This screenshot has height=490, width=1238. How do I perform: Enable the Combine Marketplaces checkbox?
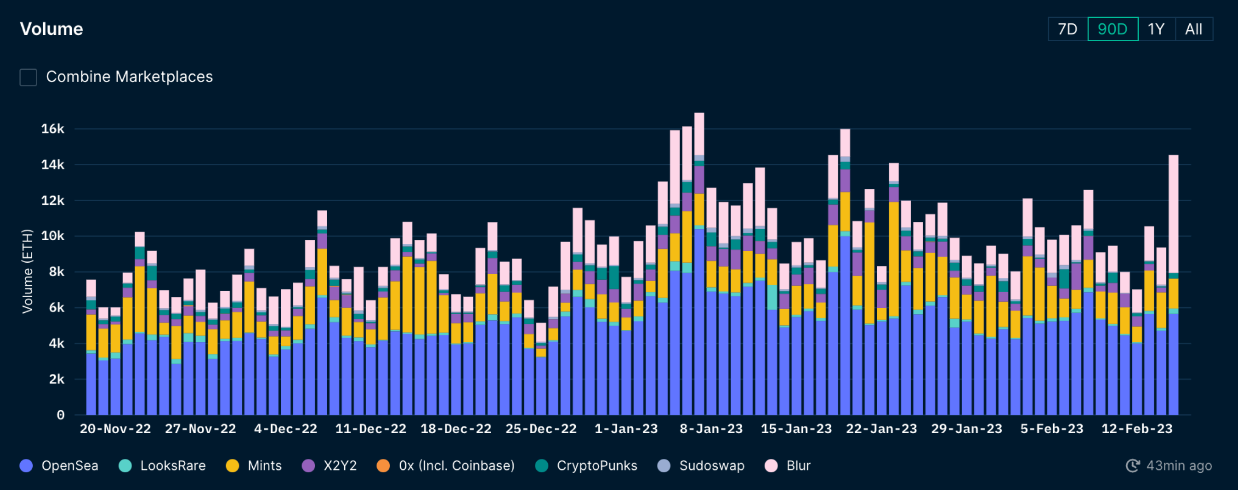point(28,77)
